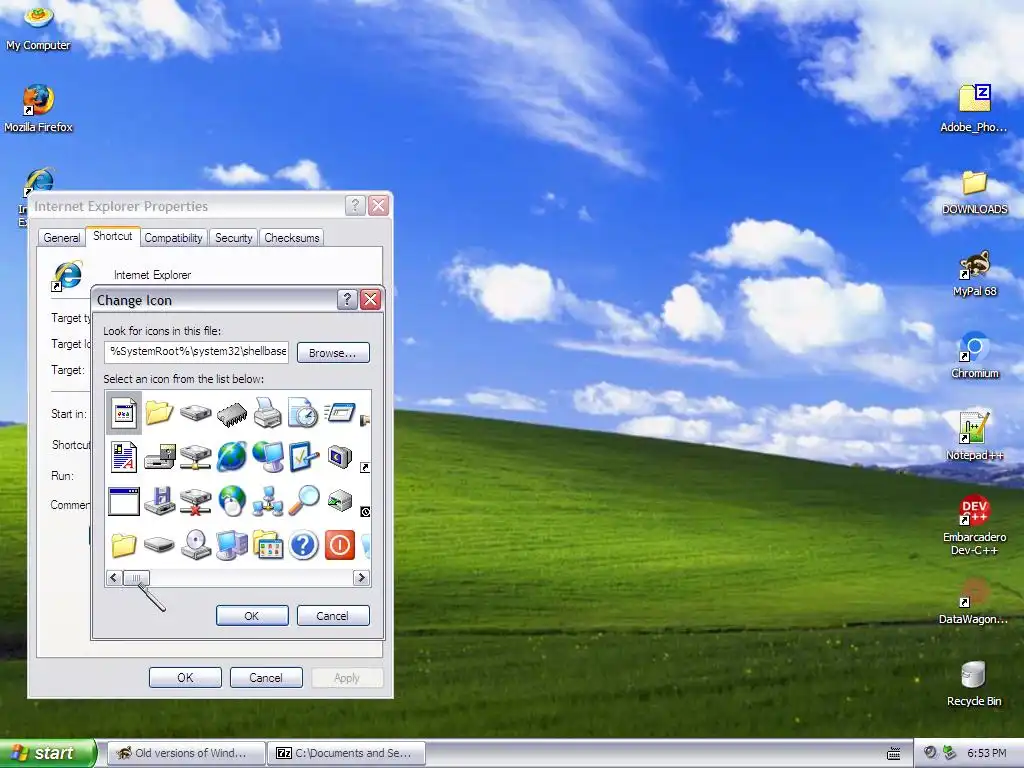This screenshot has height=768, width=1024.
Task: Choose the globe with monitor icon
Action: pos(268,456)
